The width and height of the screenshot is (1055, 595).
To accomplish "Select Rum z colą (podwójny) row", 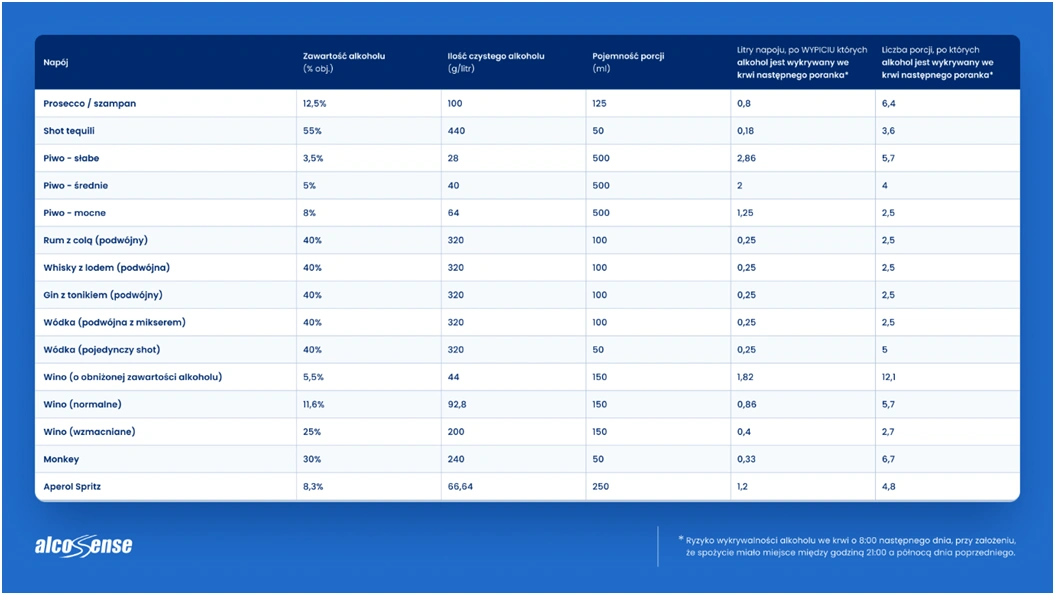I will (x=528, y=240).
